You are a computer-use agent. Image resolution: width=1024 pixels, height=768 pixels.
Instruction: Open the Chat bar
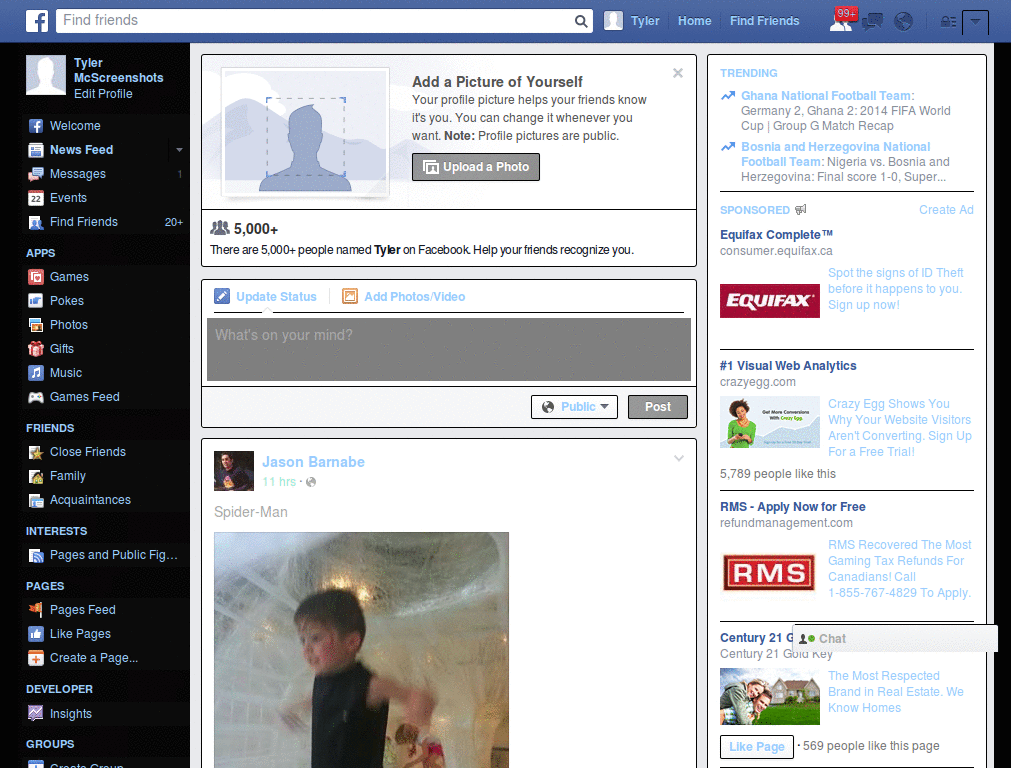coord(895,639)
